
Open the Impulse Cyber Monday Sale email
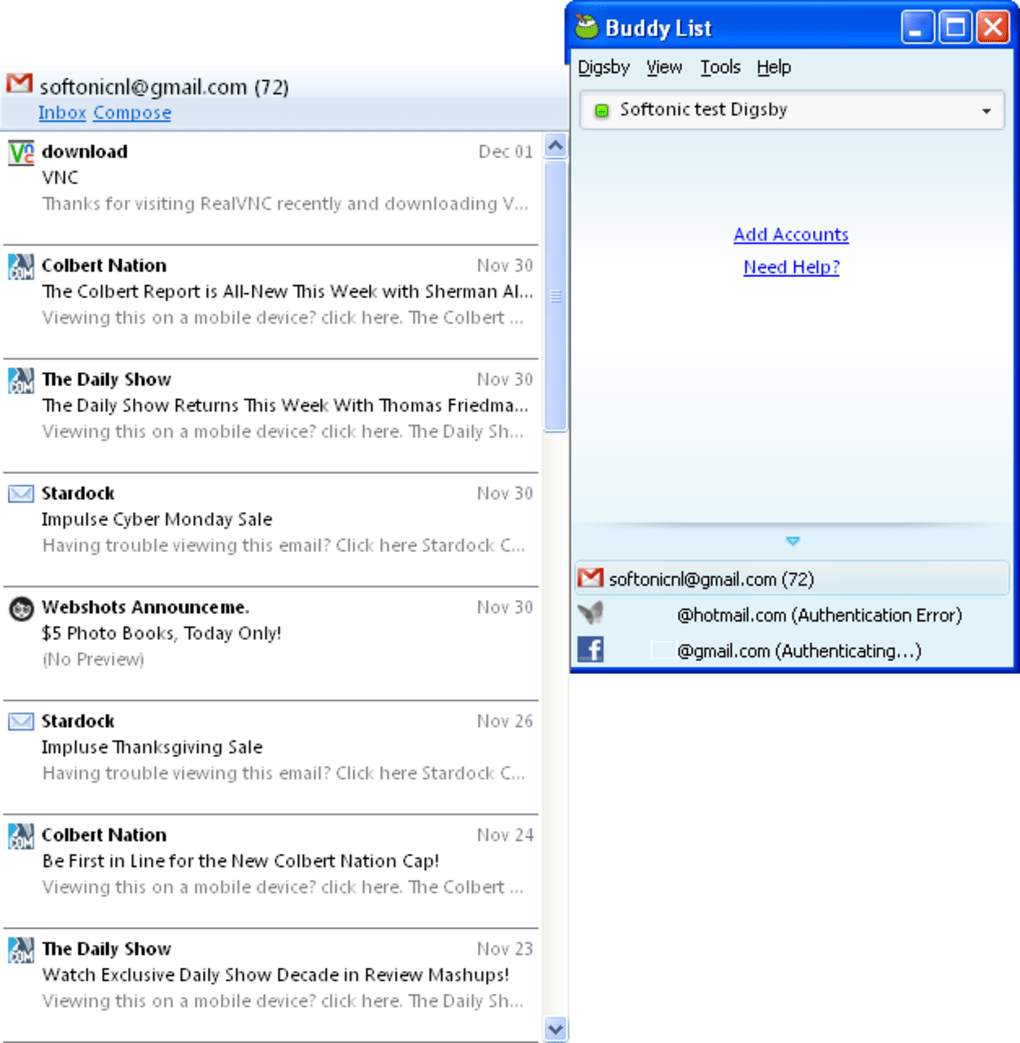point(271,529)
